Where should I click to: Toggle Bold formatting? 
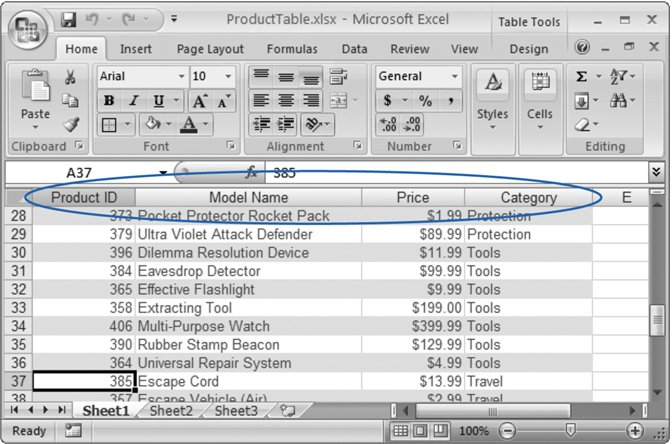pos(109,101)
